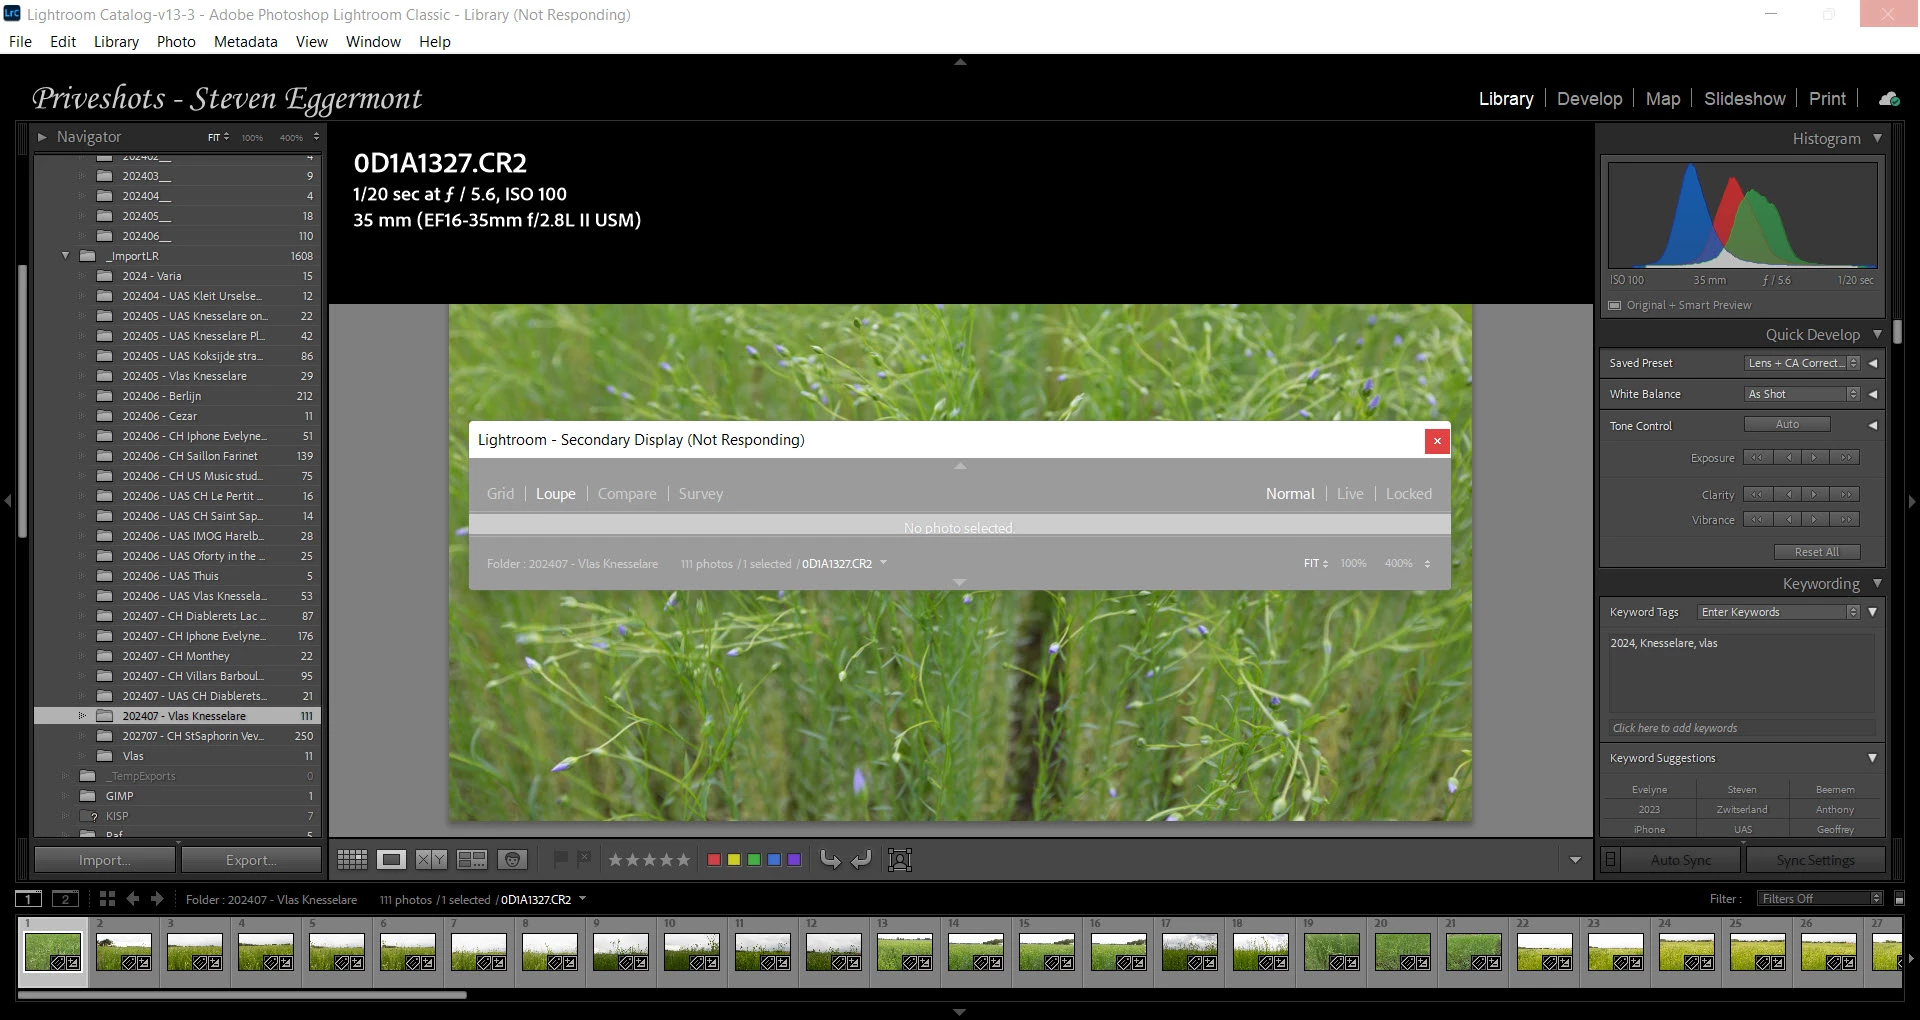
Task: Open the cloud sync status icon
Action: pos(1889,99)
